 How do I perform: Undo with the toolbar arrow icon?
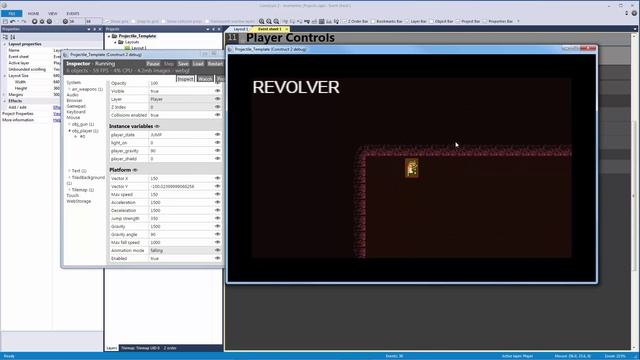pos(13,21)
